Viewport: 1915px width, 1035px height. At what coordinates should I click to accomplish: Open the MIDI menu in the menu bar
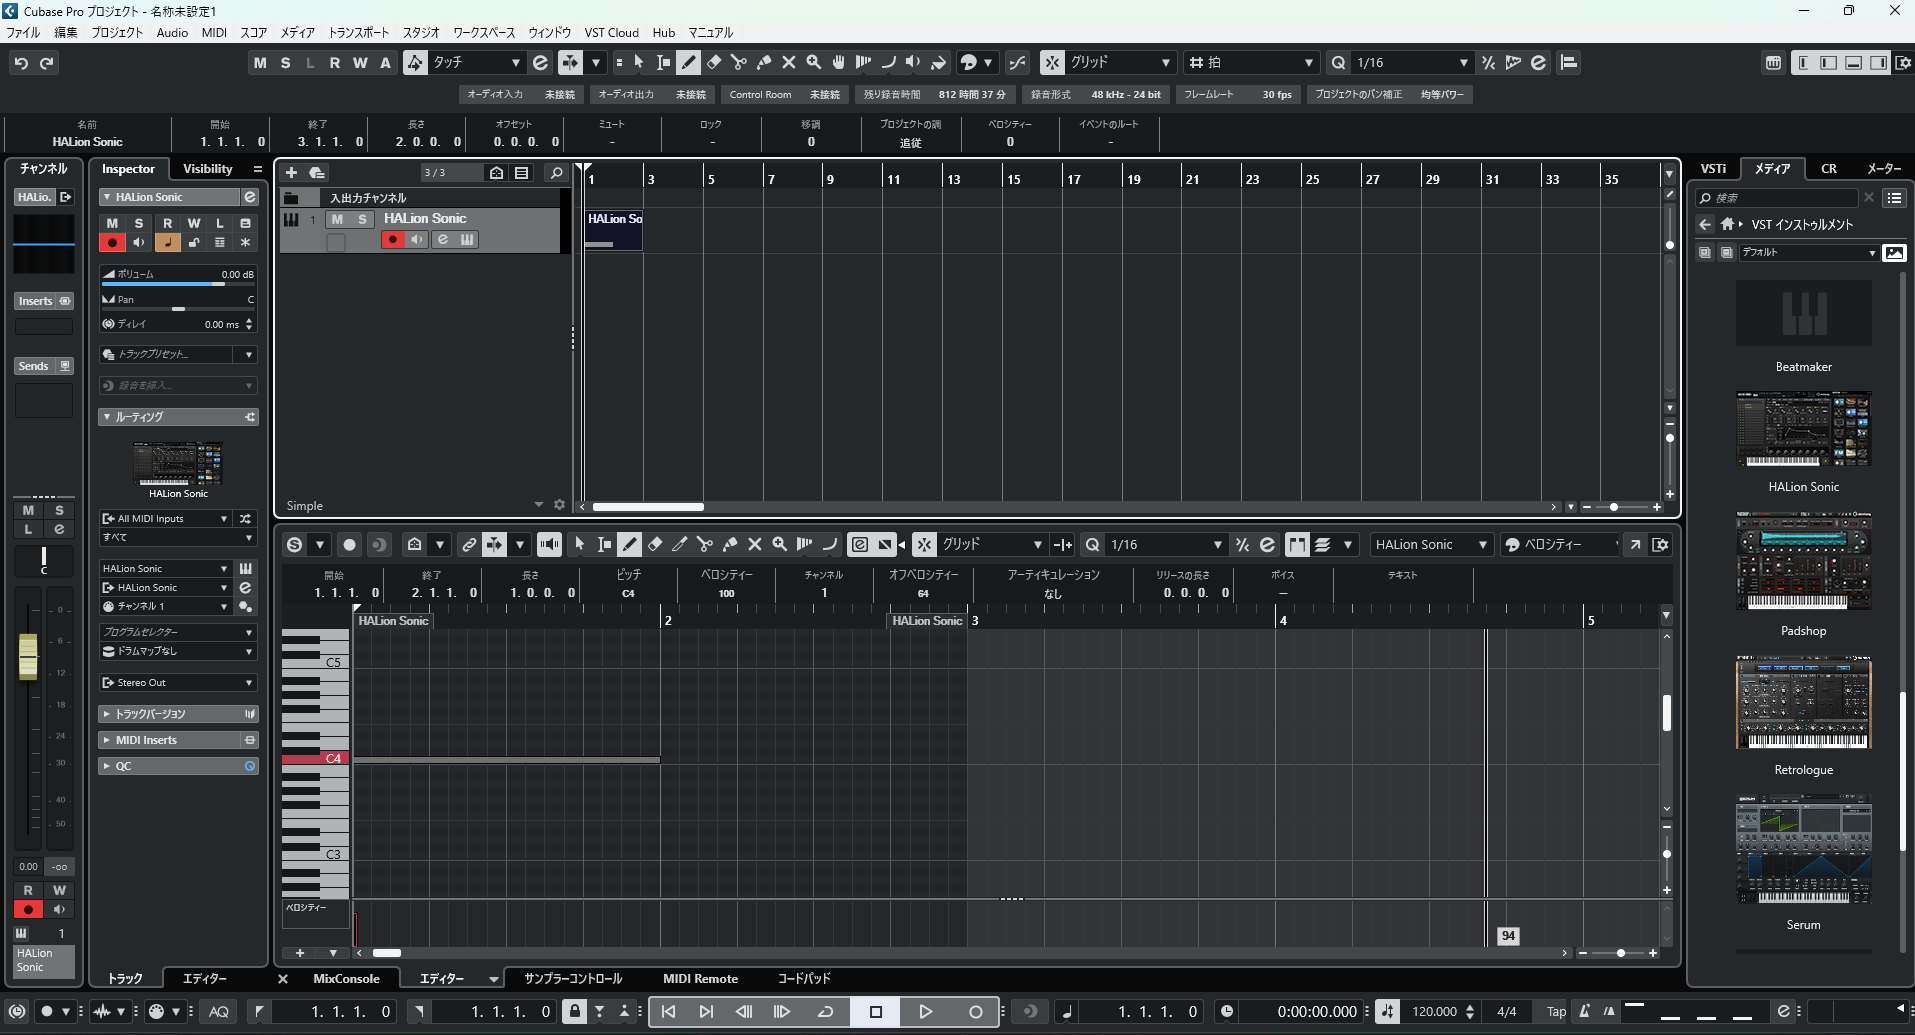click(213, 32)
